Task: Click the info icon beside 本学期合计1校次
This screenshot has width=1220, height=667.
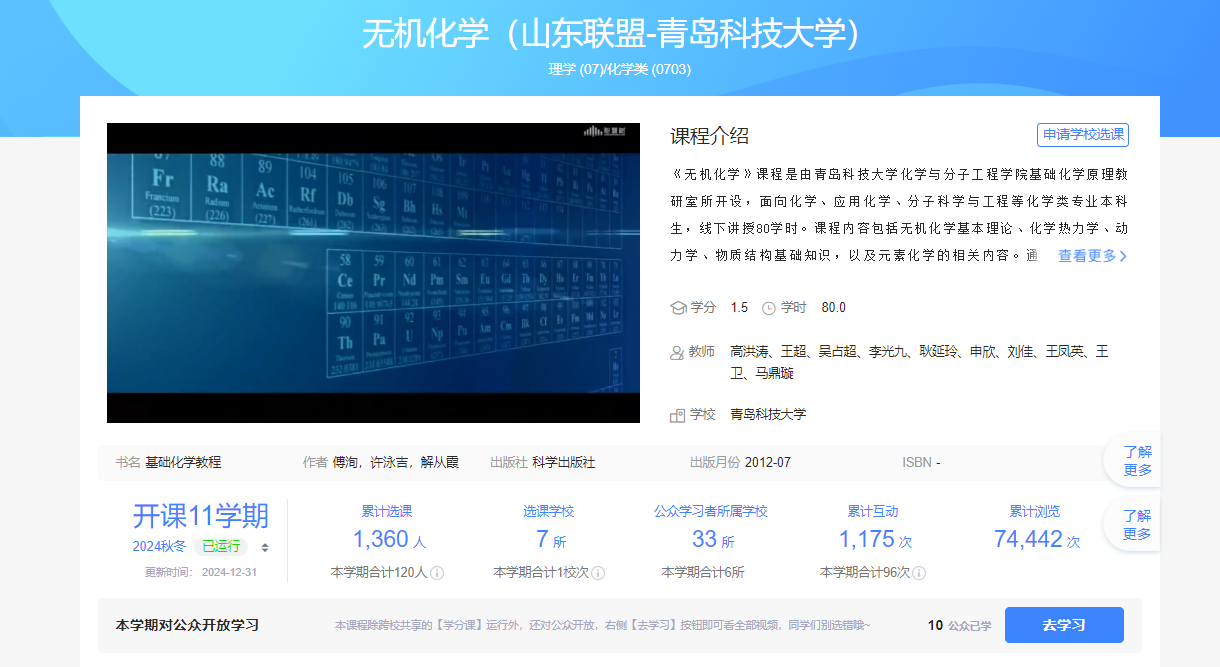Action: tap(598, 573)
